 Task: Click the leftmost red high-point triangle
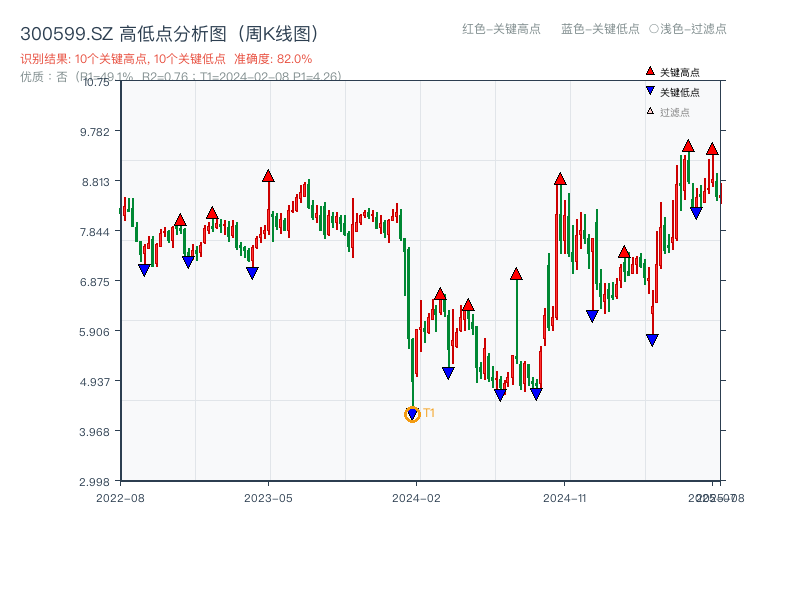point(180,220)
